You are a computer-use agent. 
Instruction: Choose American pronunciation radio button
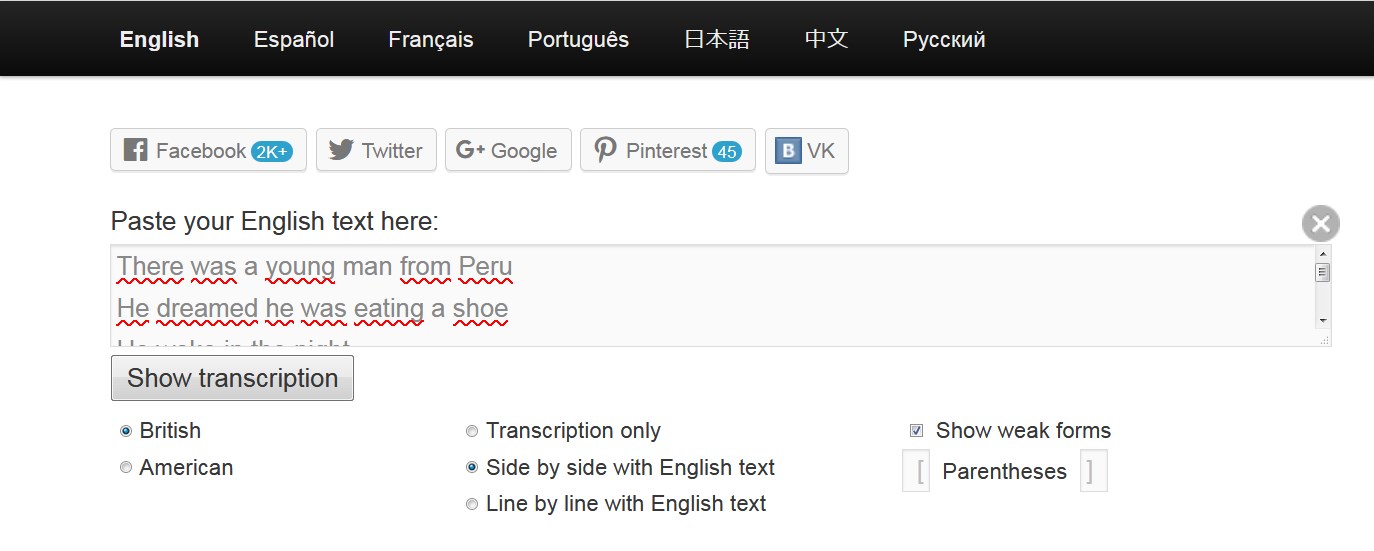[126, 467]
